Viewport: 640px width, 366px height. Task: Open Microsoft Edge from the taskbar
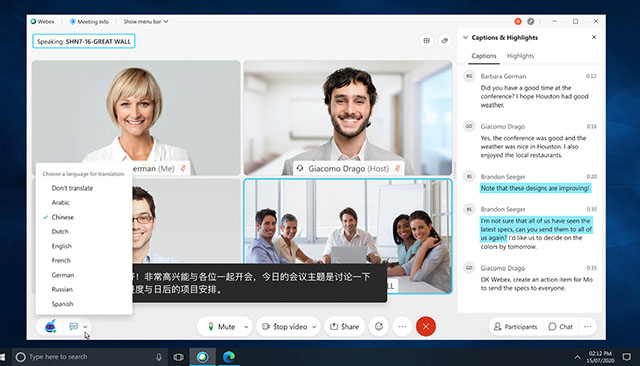[229, 357]
